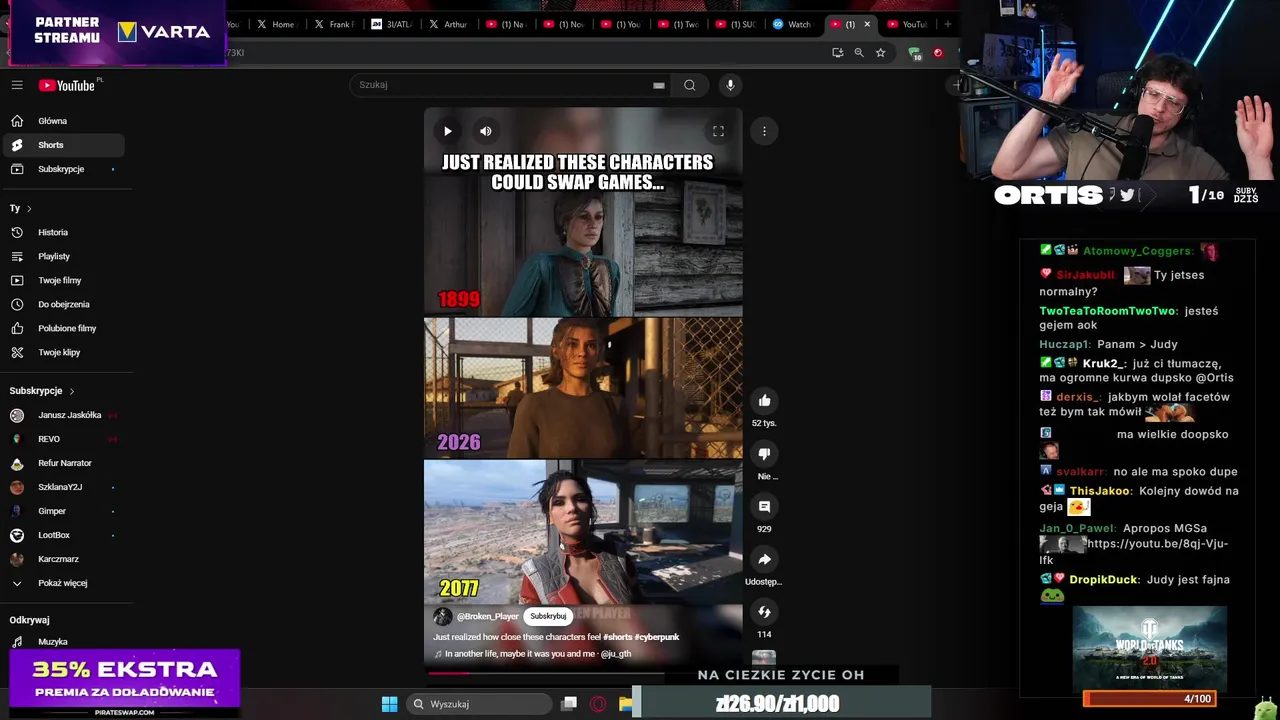Play the Shorts video
The width and height of the screenshot is (1280, 720).
[447, 131]
